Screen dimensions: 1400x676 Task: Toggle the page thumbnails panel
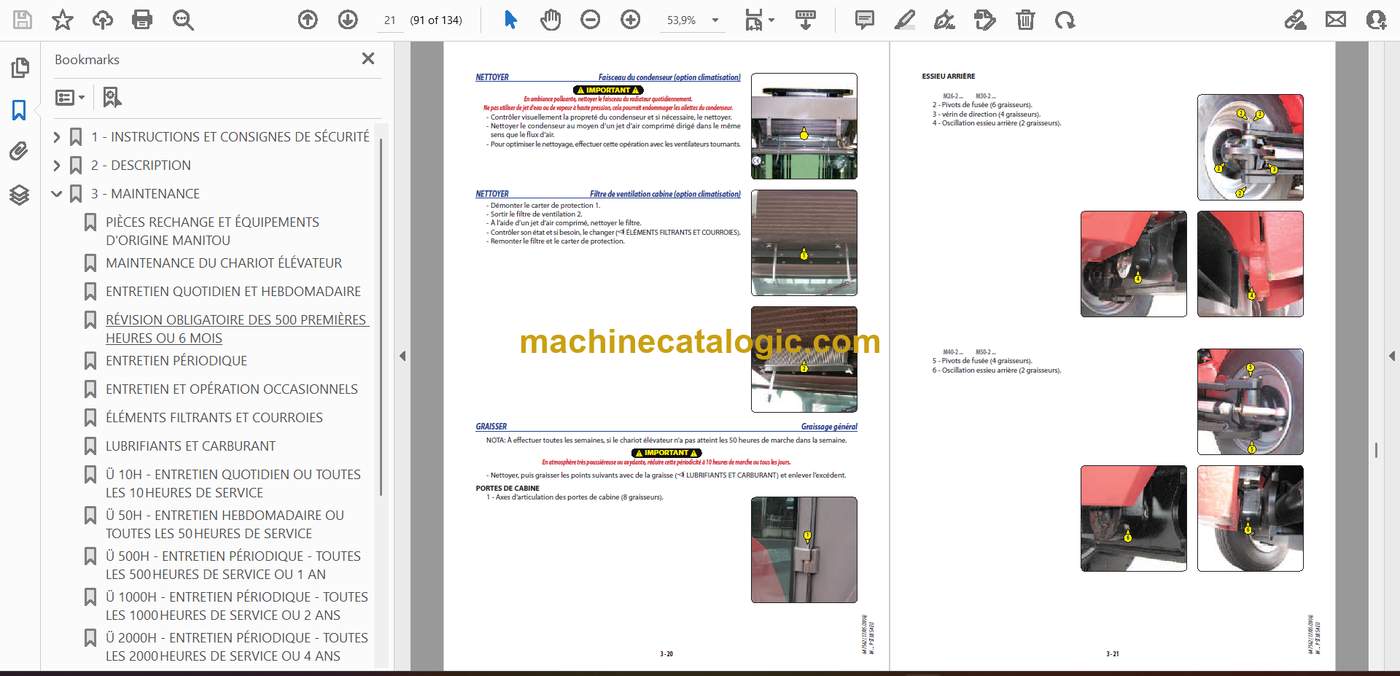[19, 68]
